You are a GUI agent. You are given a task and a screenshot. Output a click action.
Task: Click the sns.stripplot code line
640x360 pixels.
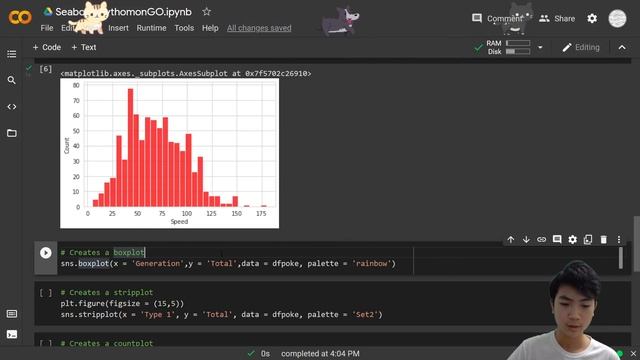221,315
